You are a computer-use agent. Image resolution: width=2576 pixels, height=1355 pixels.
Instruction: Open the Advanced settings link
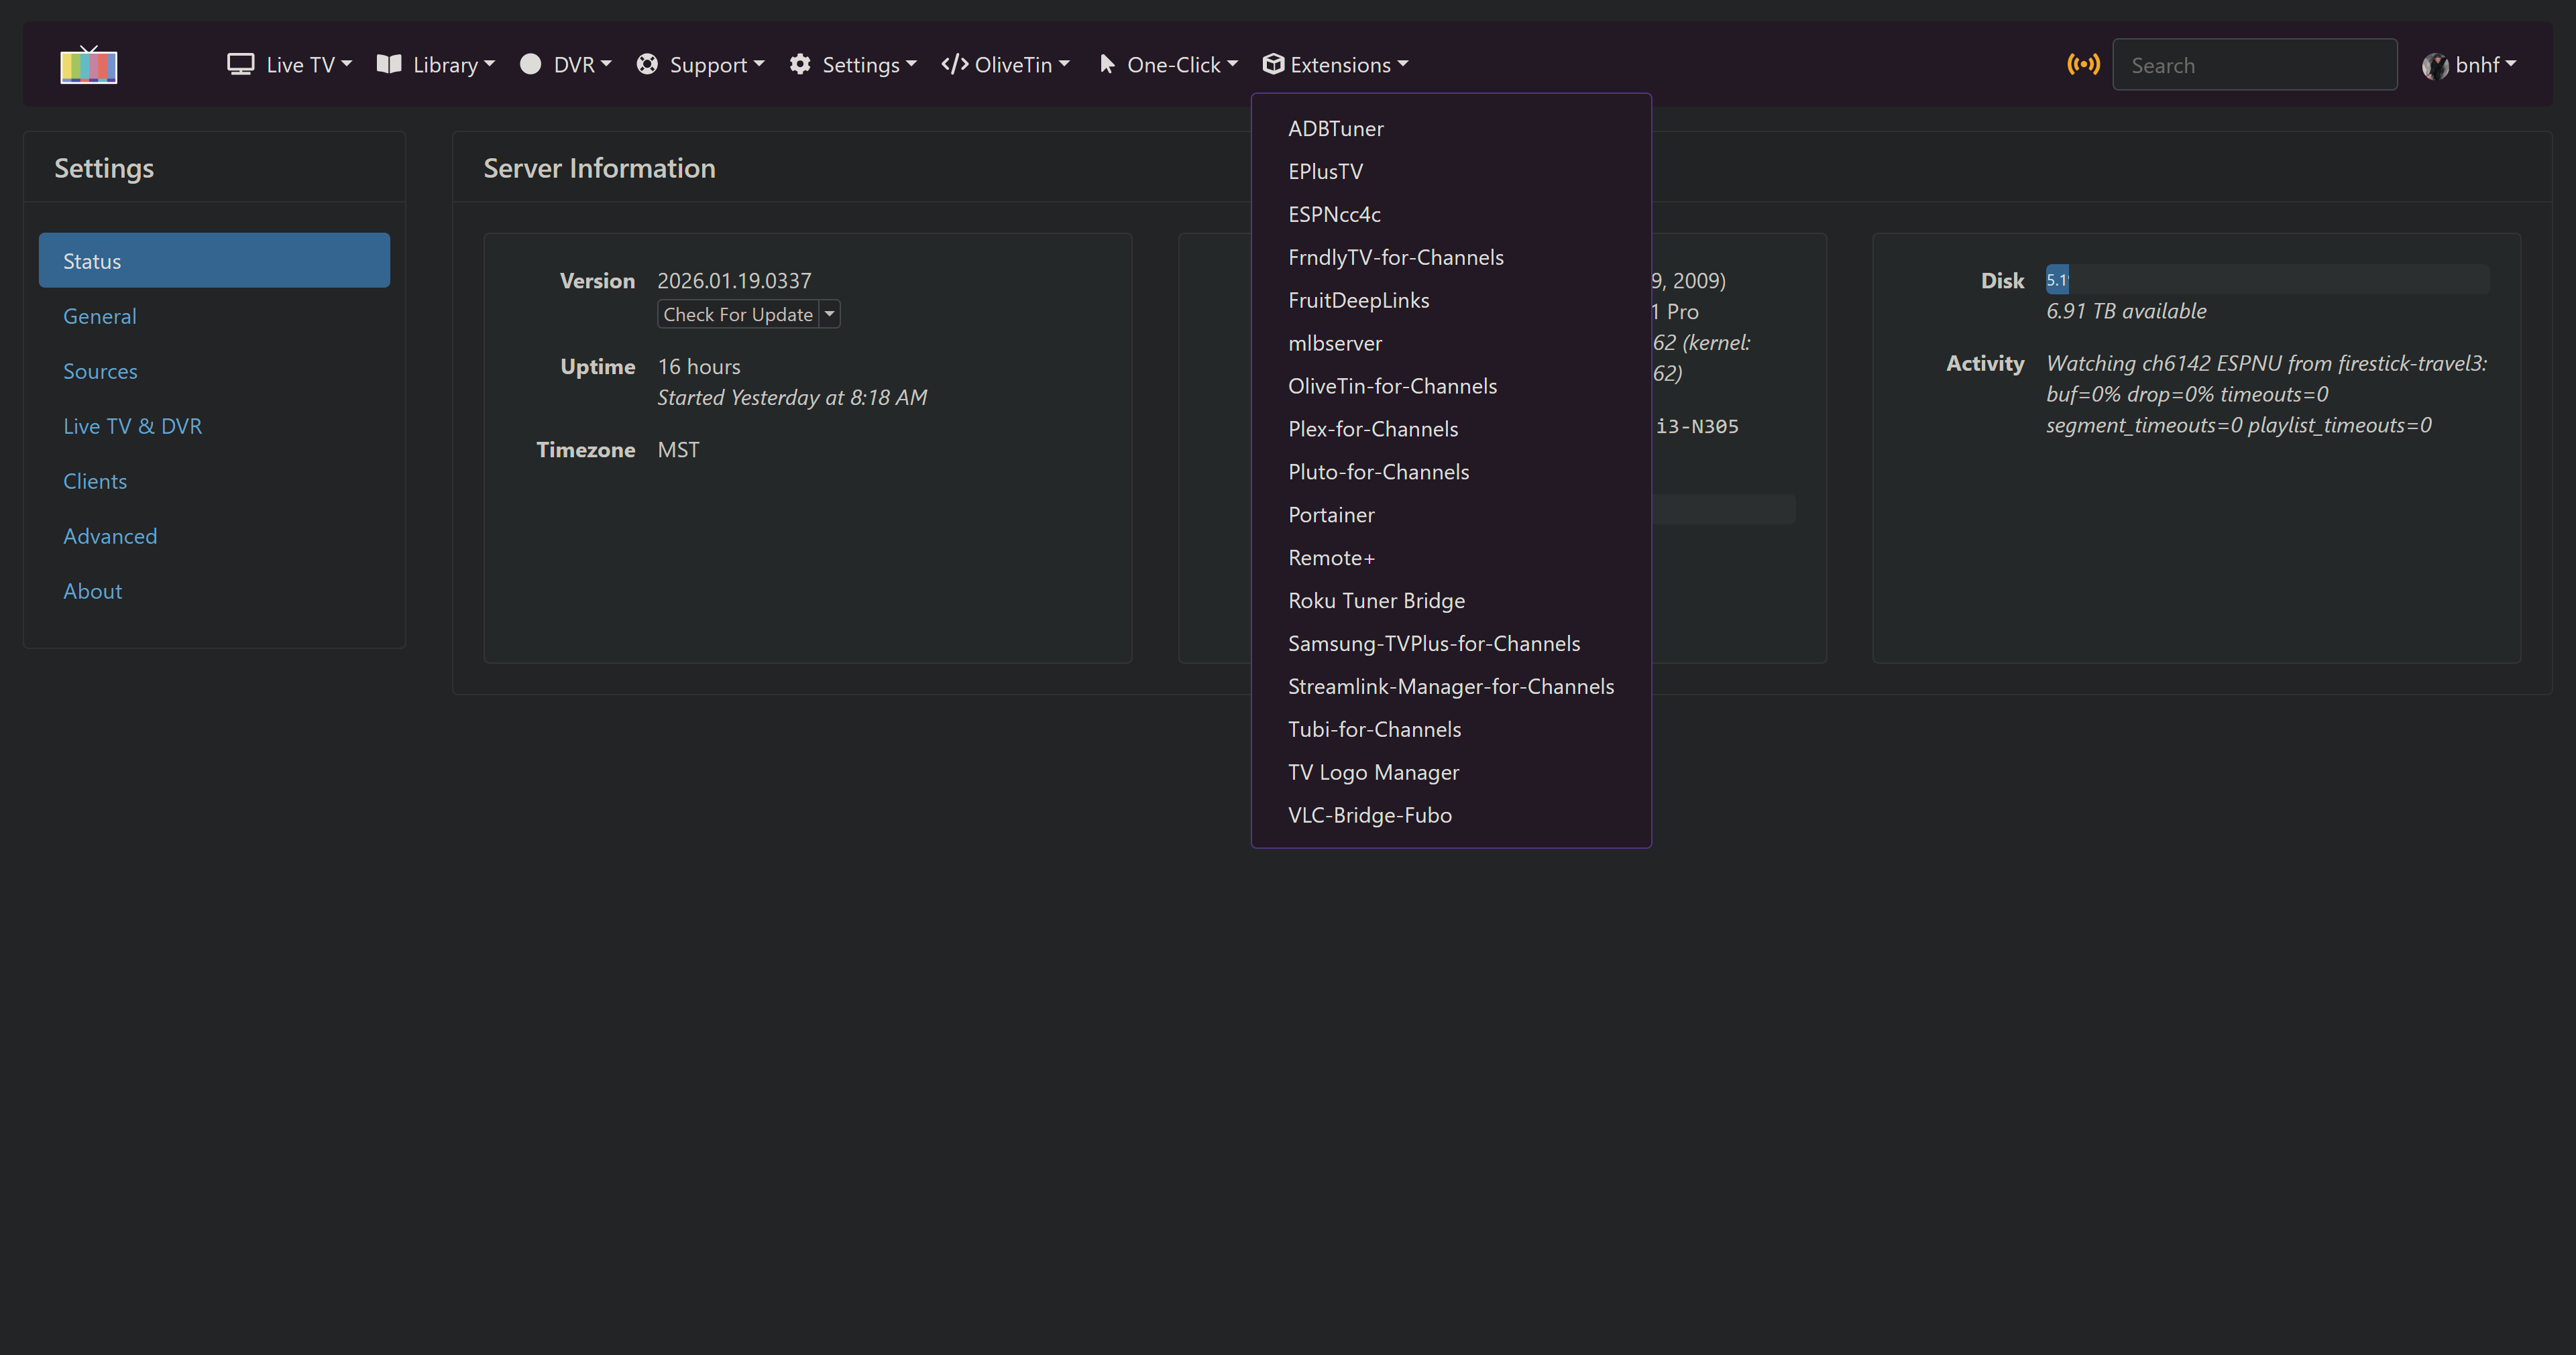[x=110, y=536]
